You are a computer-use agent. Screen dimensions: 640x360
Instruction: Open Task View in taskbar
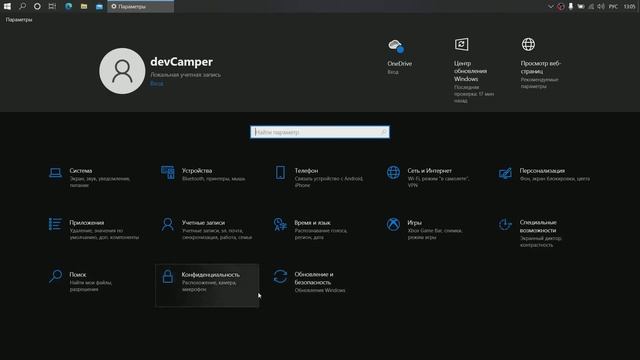(52, 6)
